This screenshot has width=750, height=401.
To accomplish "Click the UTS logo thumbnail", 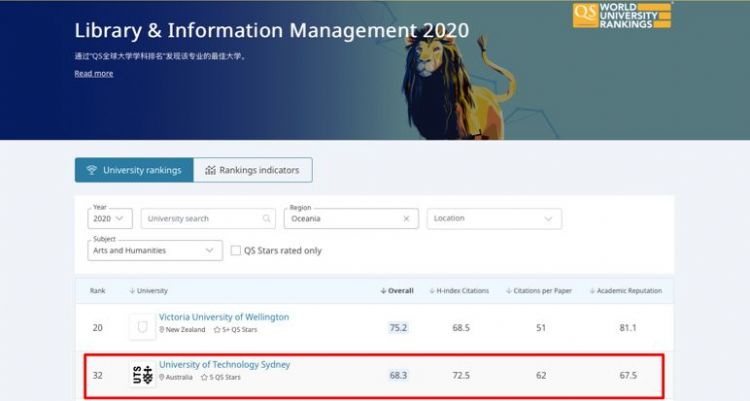I will click(142, 375).
